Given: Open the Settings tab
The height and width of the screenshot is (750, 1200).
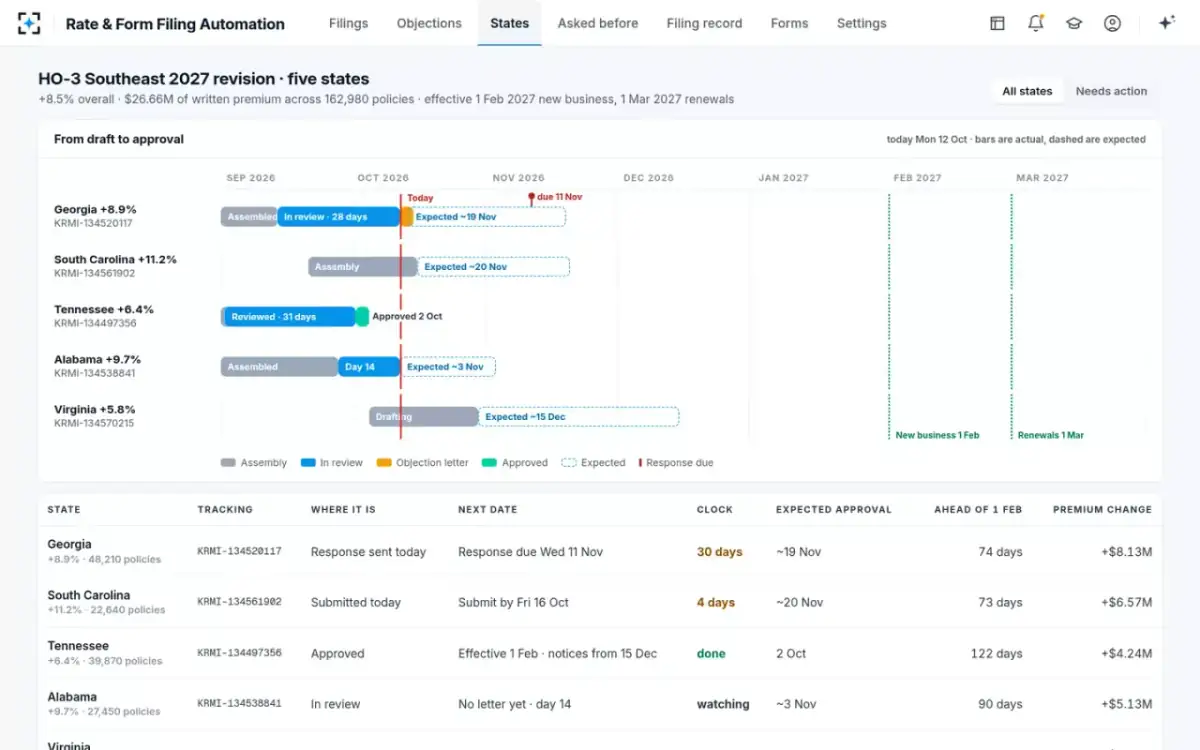Looking at the screenshot, I should (861, 23).
